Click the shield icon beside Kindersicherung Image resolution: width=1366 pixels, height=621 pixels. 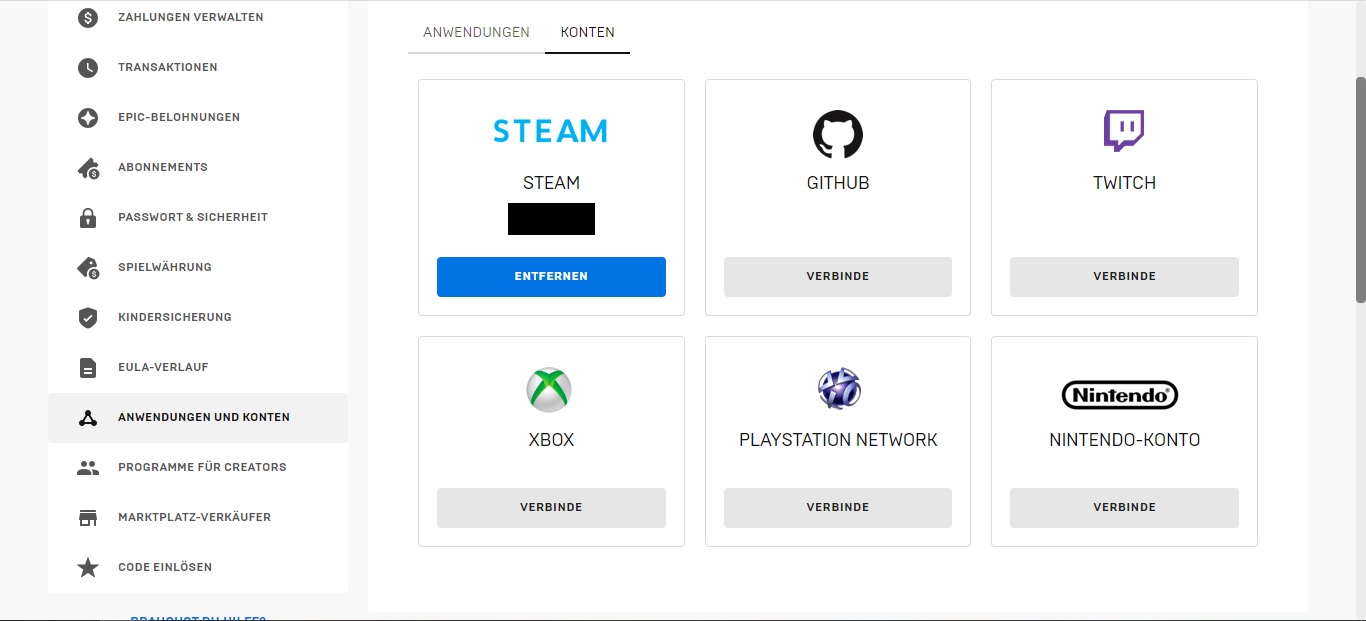[x=88, y=317]
